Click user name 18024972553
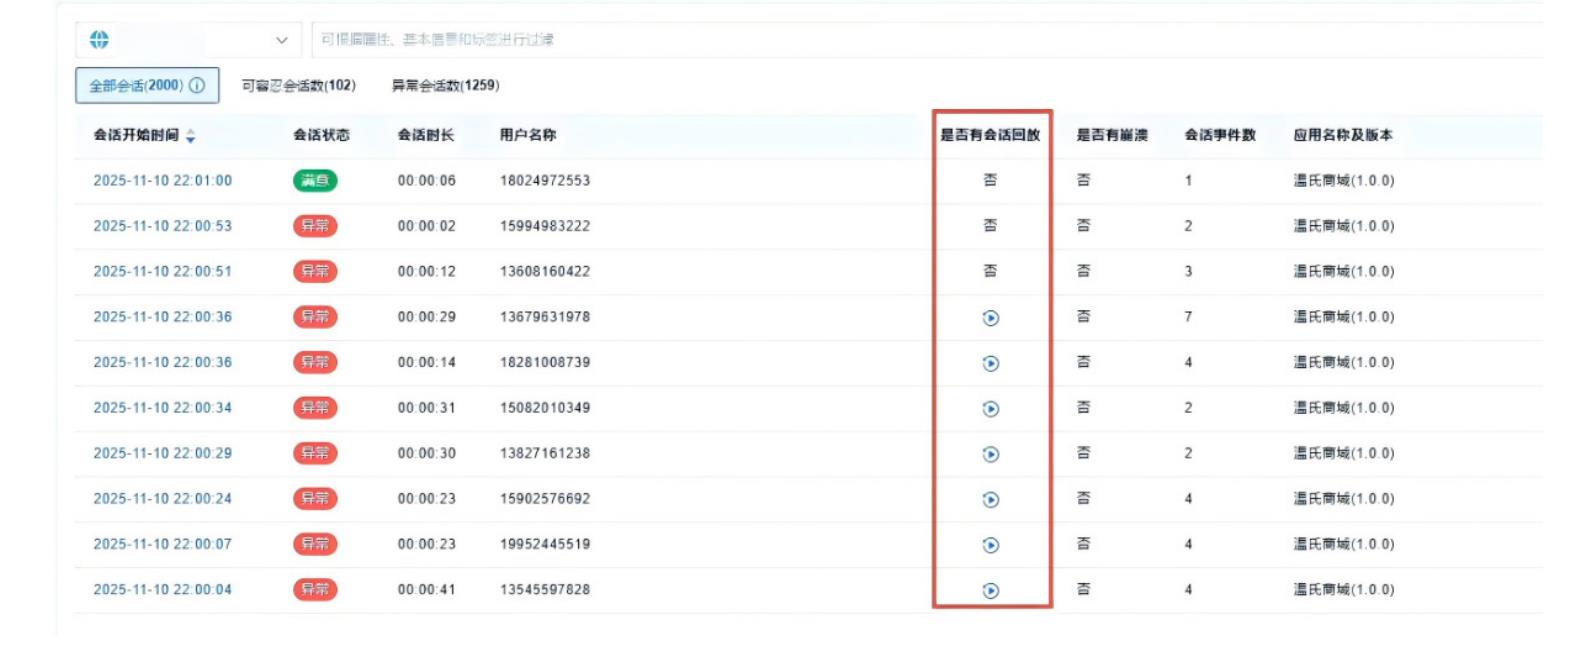The height and width of the screenshot is (647, 1588). (545, 181)
